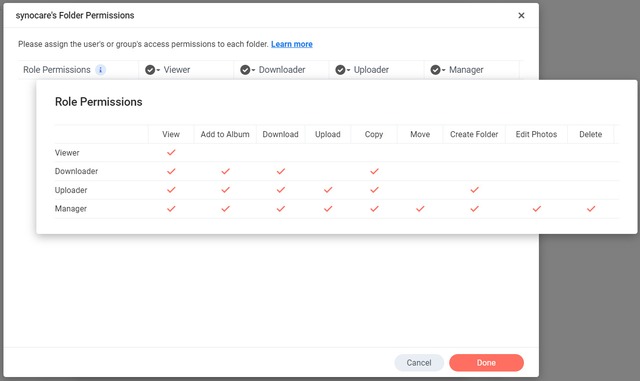
Task: Open the Learn more link
Action: [291, 44]
